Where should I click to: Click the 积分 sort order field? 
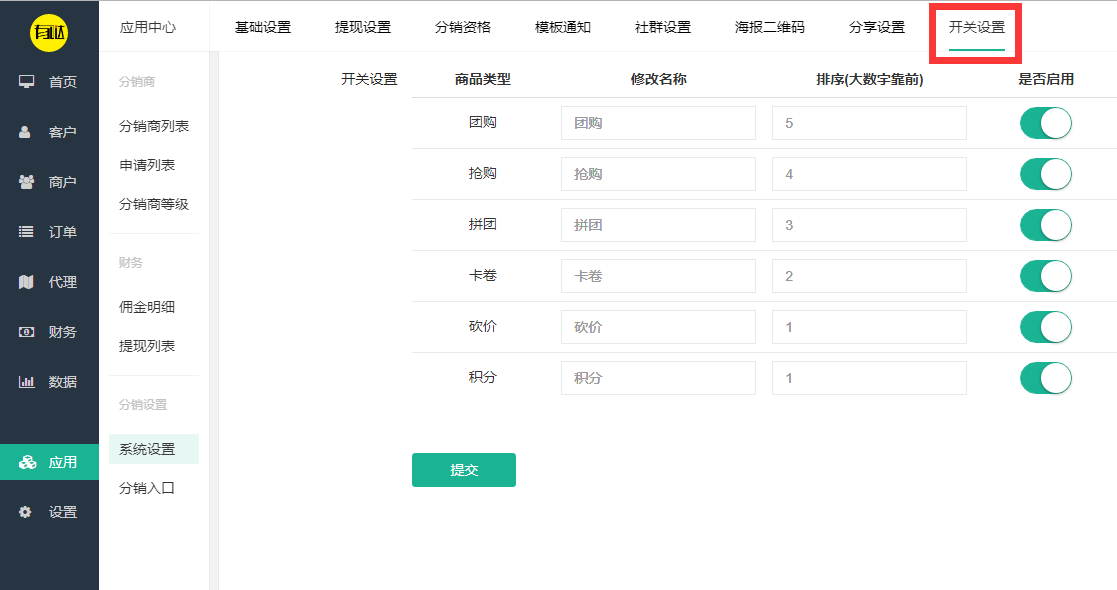869,378
